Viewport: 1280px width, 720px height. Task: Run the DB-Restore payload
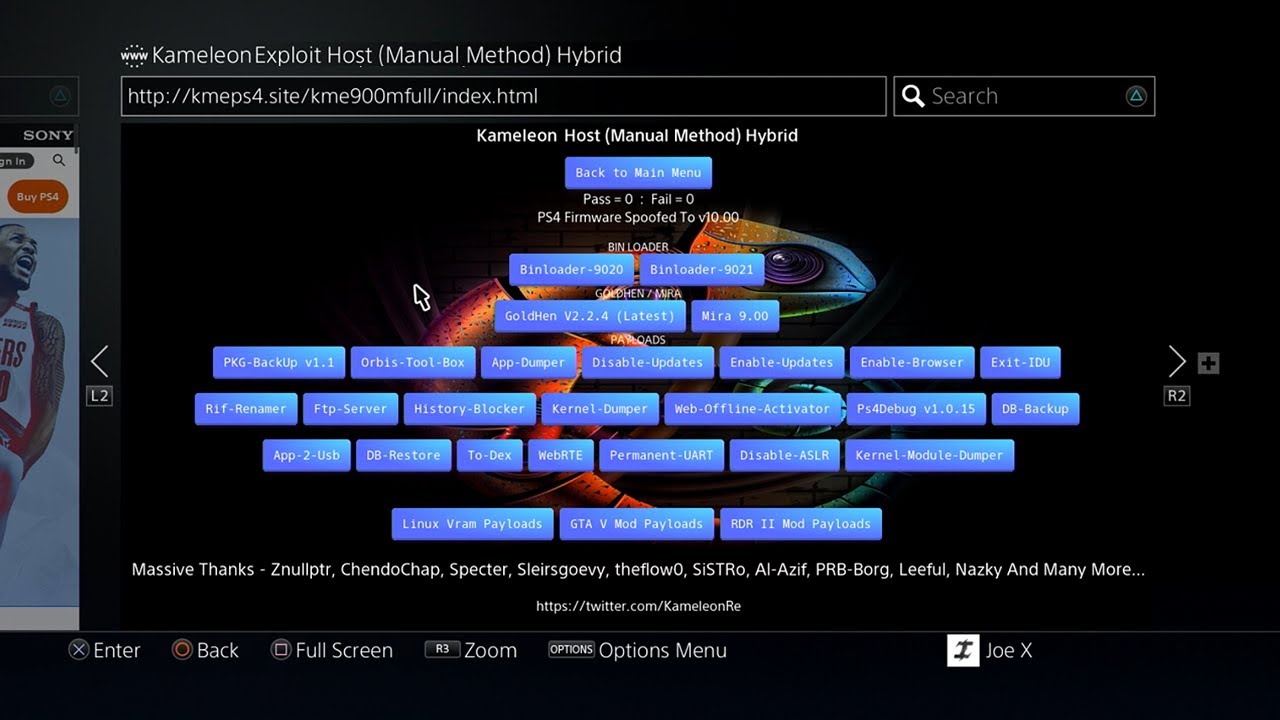(x=403, y=455)
